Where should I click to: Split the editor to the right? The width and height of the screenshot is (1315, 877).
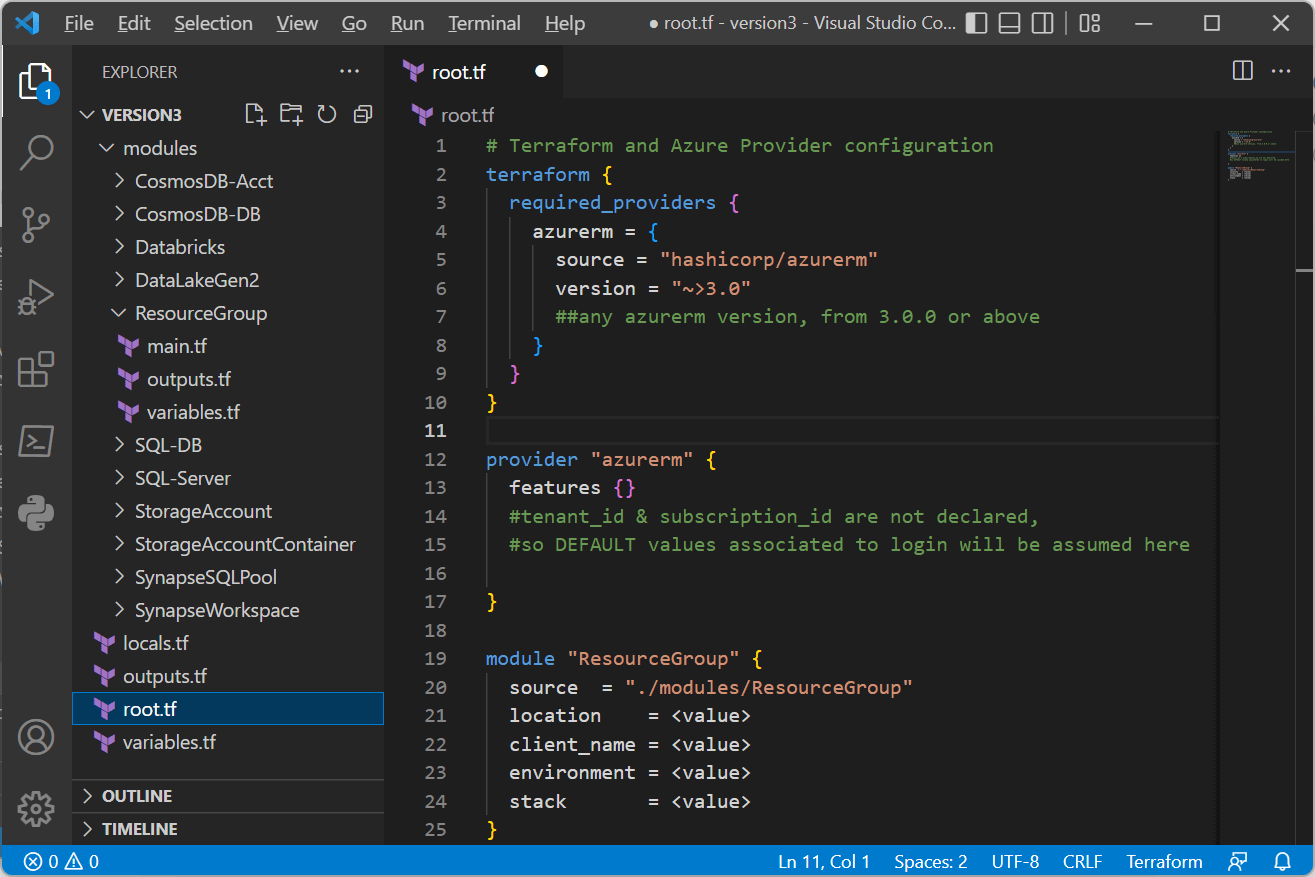coord(1242,71)
